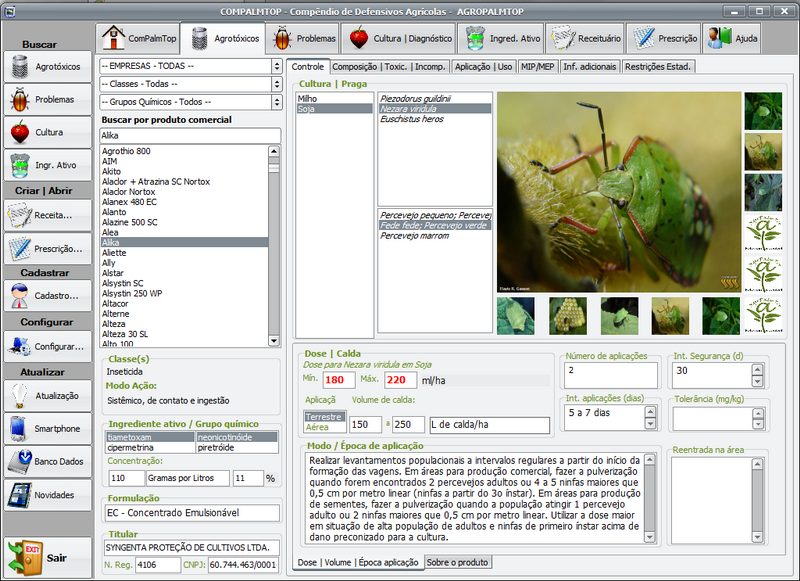The height and width of the screenshot is (581, 800).
Task: Click the Sair exit door icon
Action: pyautogui.click(x=24, y=558)
